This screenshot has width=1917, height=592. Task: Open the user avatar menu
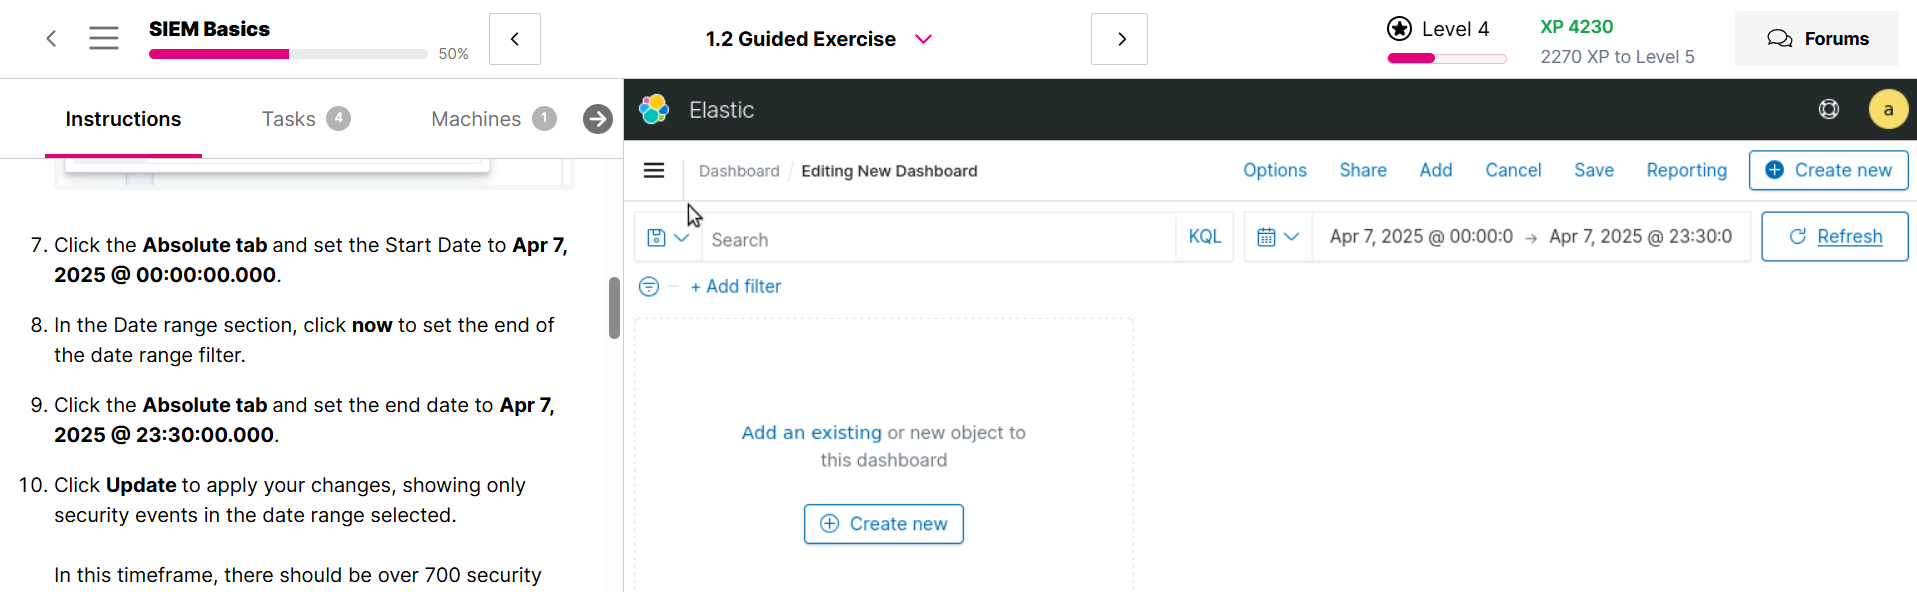[1888, 110]
